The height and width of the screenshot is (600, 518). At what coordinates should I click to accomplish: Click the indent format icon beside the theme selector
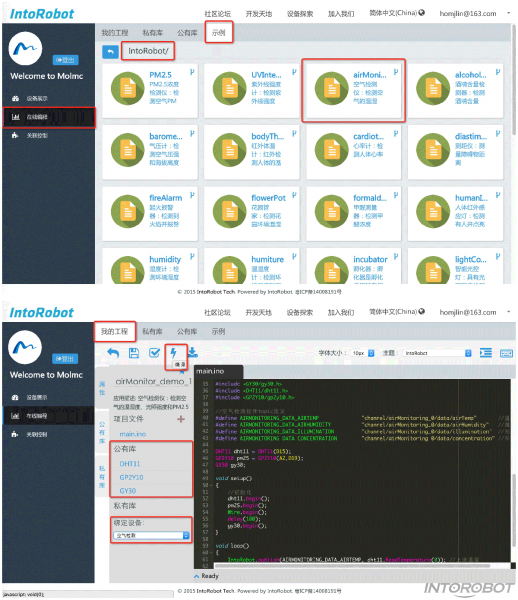point(485,352)
